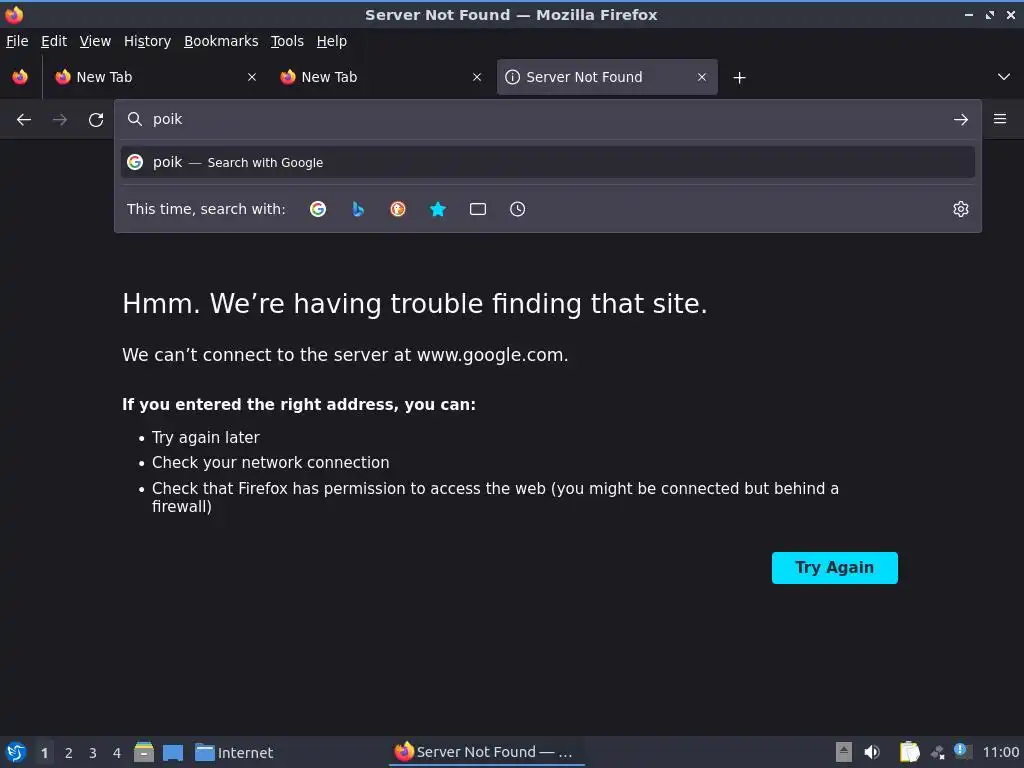Click the Try Again button

(x=835, y=568)
